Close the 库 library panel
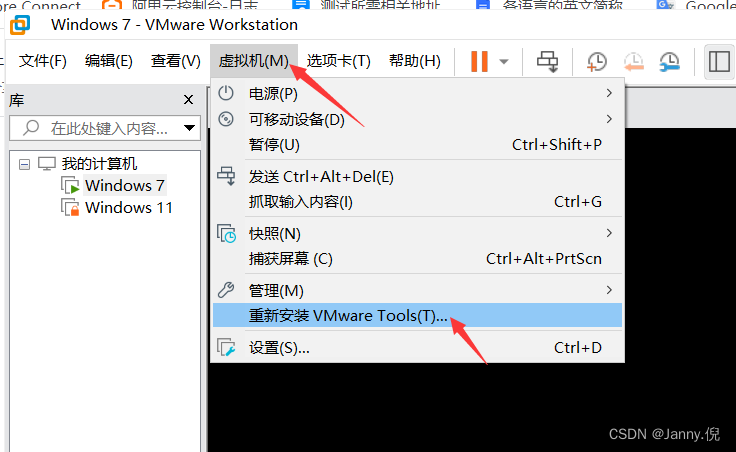This screenshot has height=452, width=736. click(188, 100)
